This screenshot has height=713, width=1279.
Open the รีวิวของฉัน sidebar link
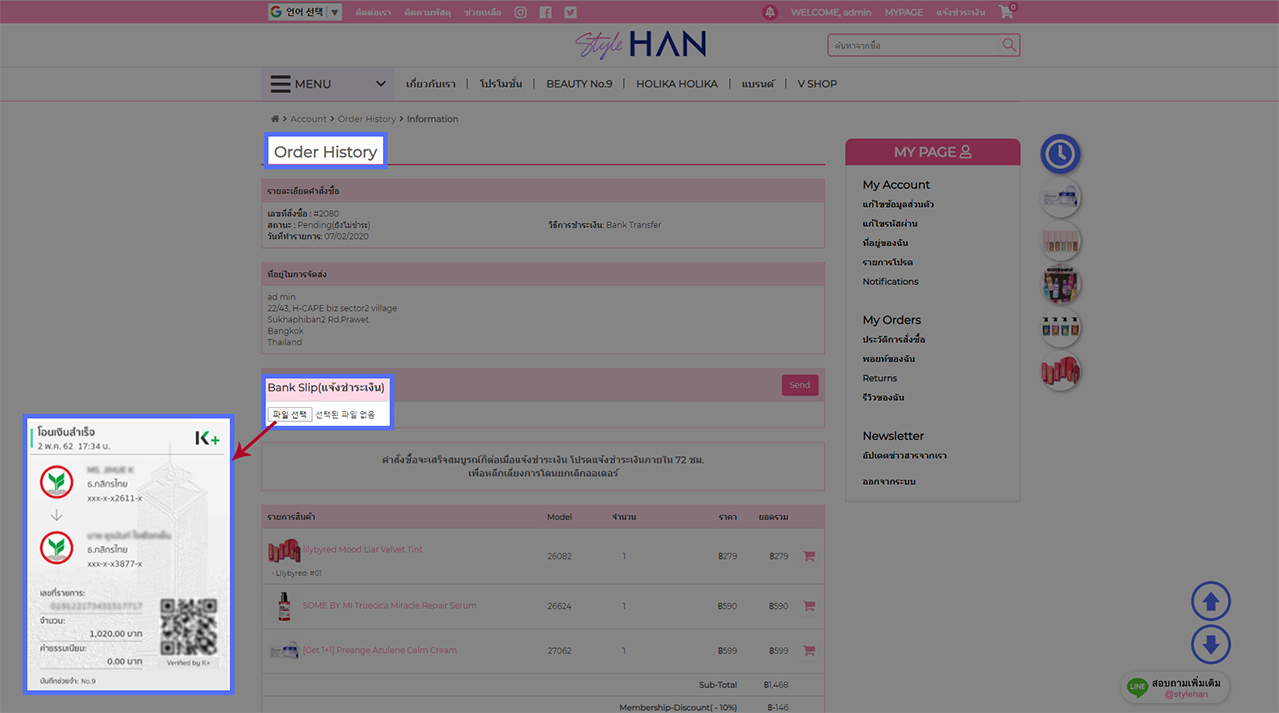tap(884, 397)
